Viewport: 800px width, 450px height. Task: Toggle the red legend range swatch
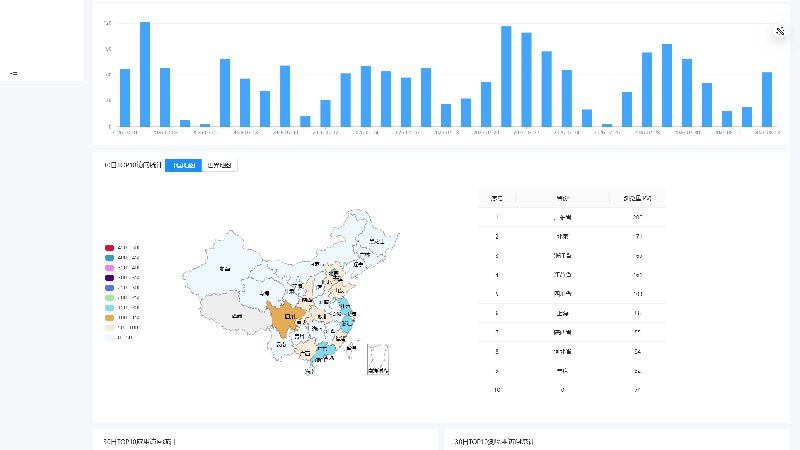109,247
